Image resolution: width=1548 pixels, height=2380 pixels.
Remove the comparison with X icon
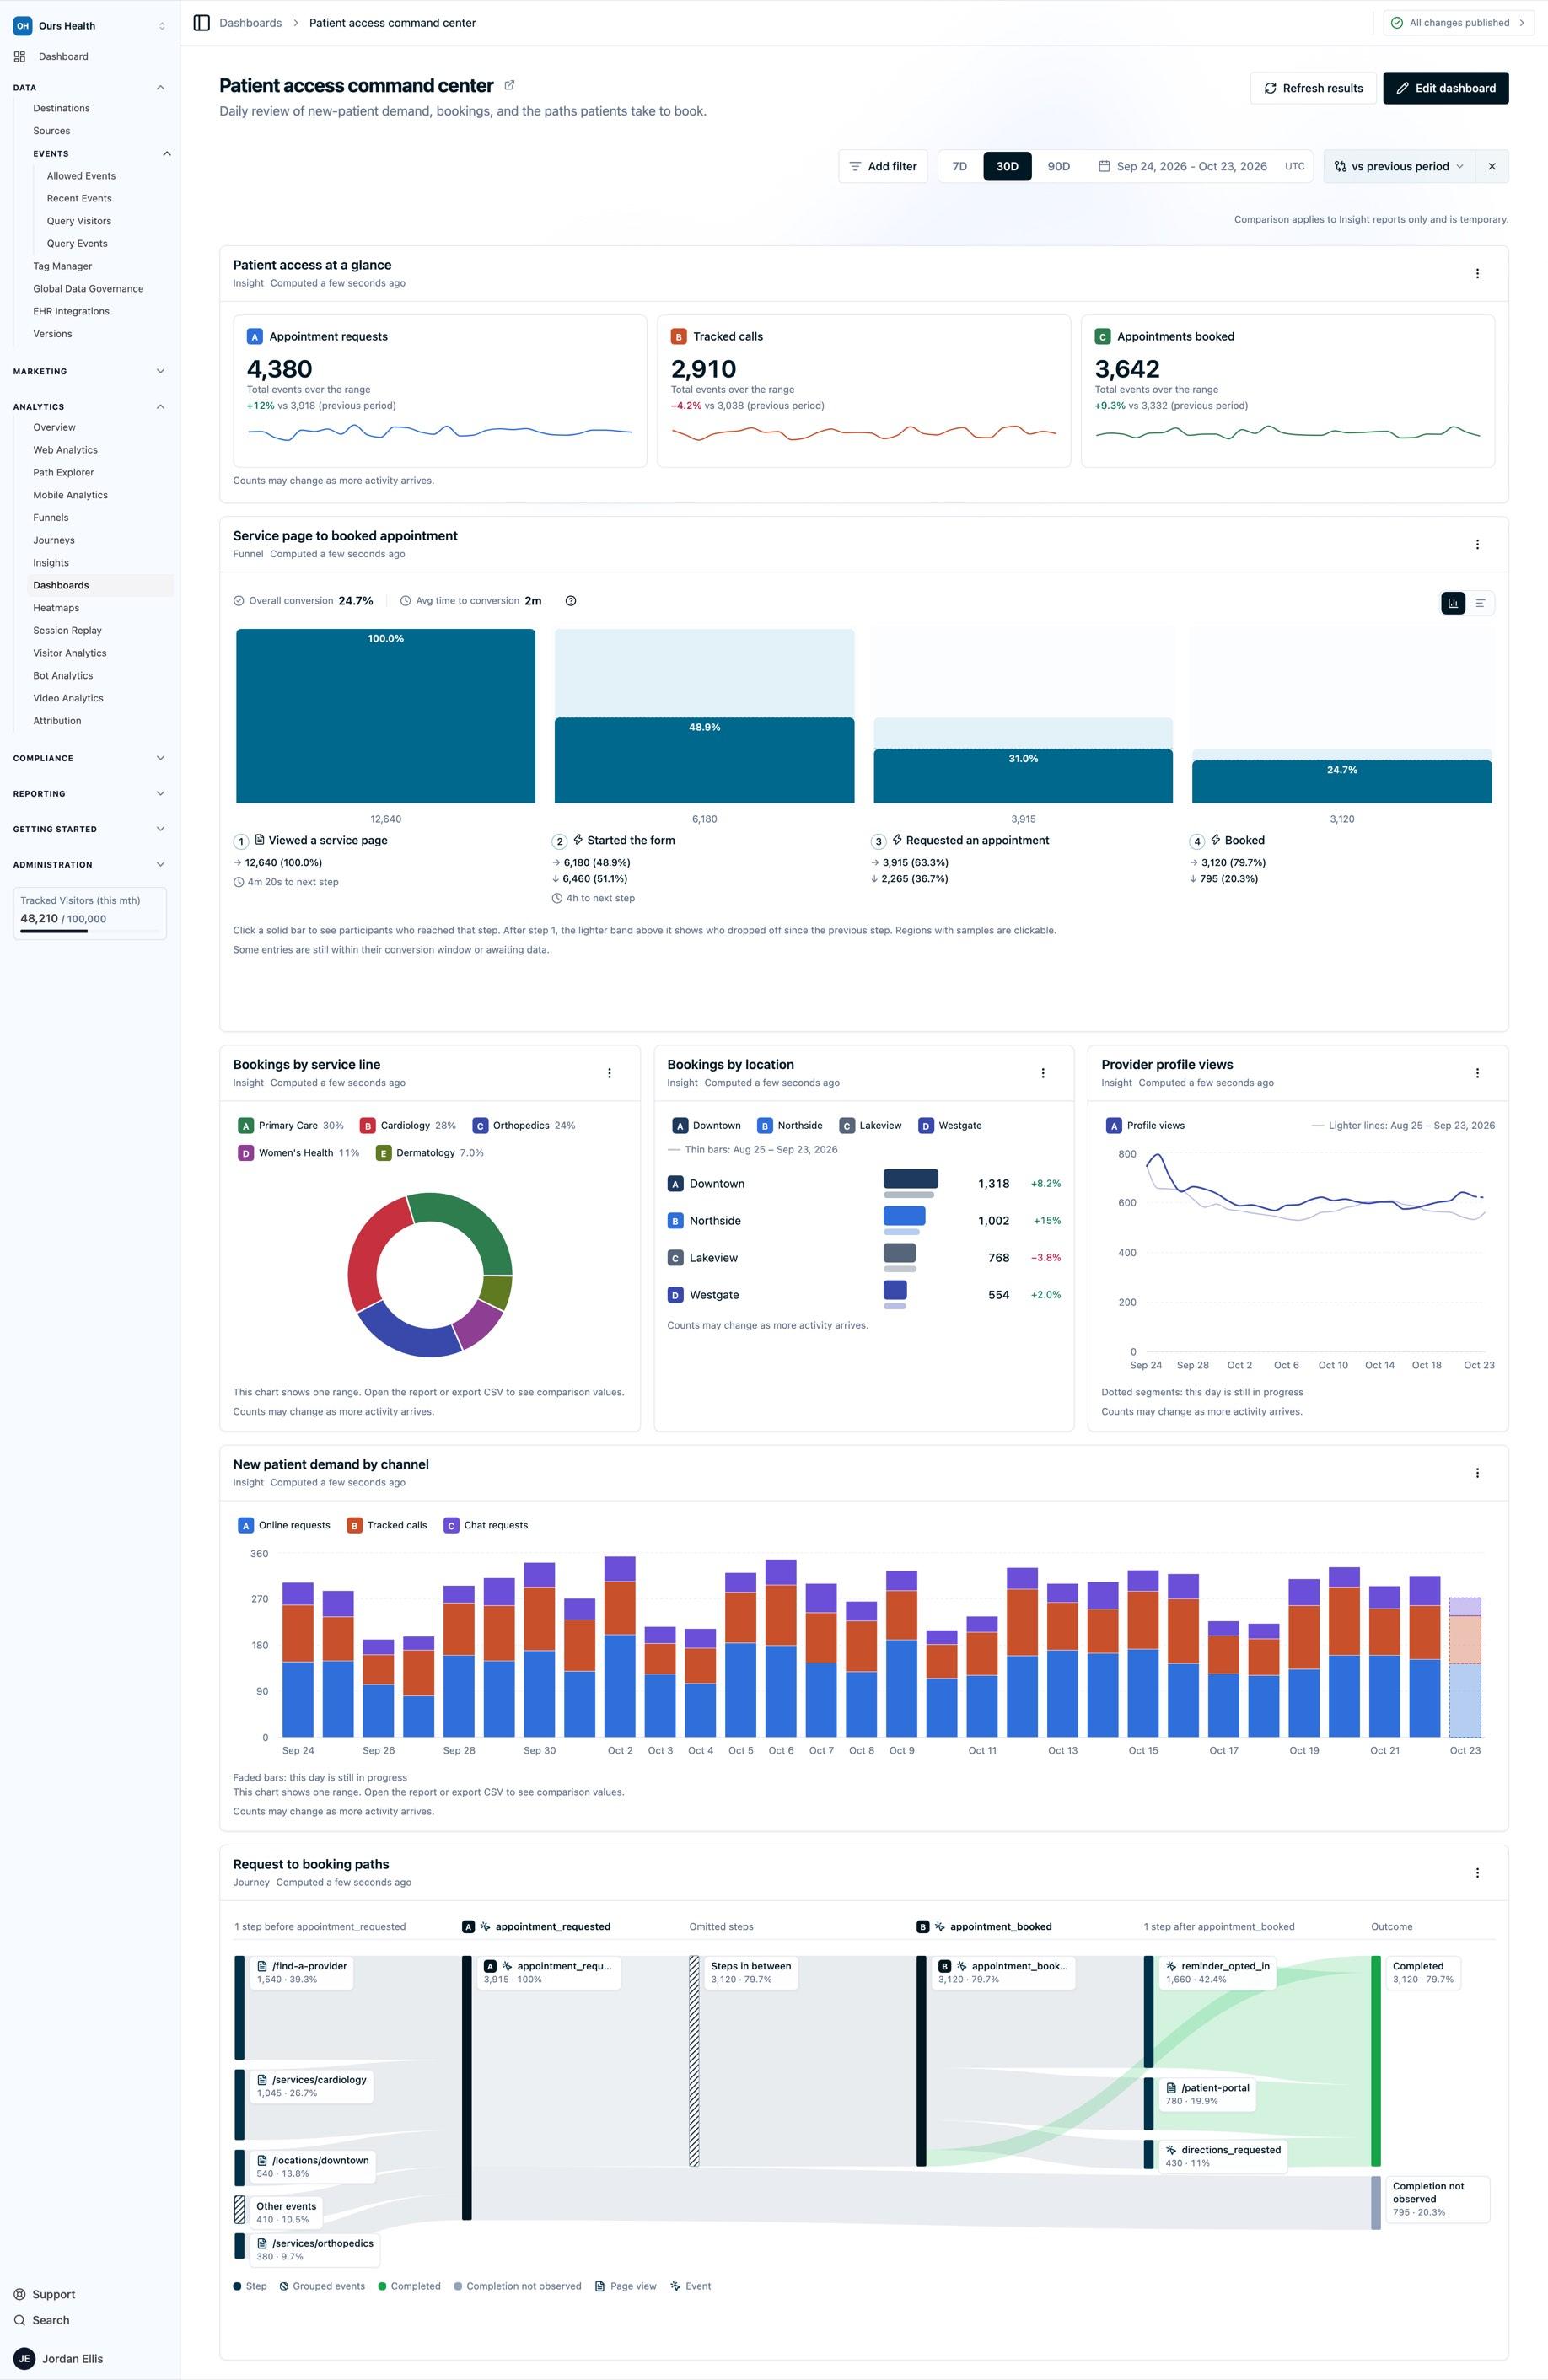tap(1492, 167)
